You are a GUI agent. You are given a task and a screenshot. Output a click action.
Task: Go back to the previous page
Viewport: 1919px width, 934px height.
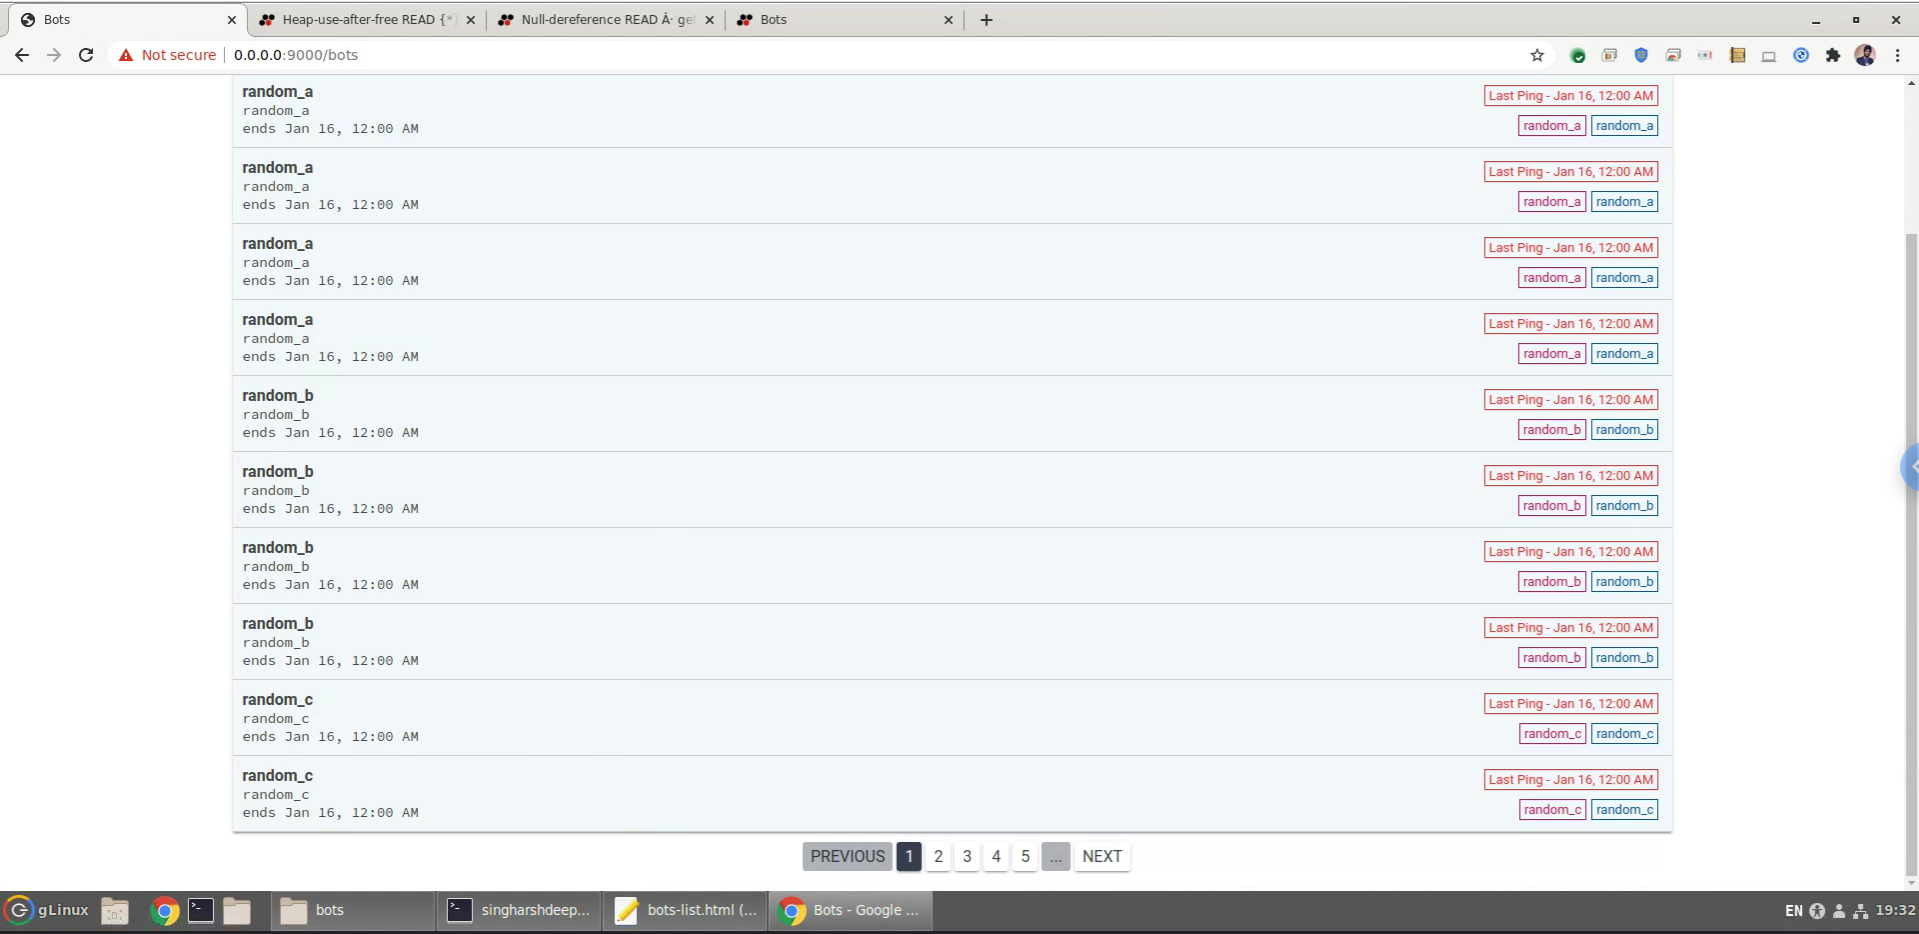22,55
